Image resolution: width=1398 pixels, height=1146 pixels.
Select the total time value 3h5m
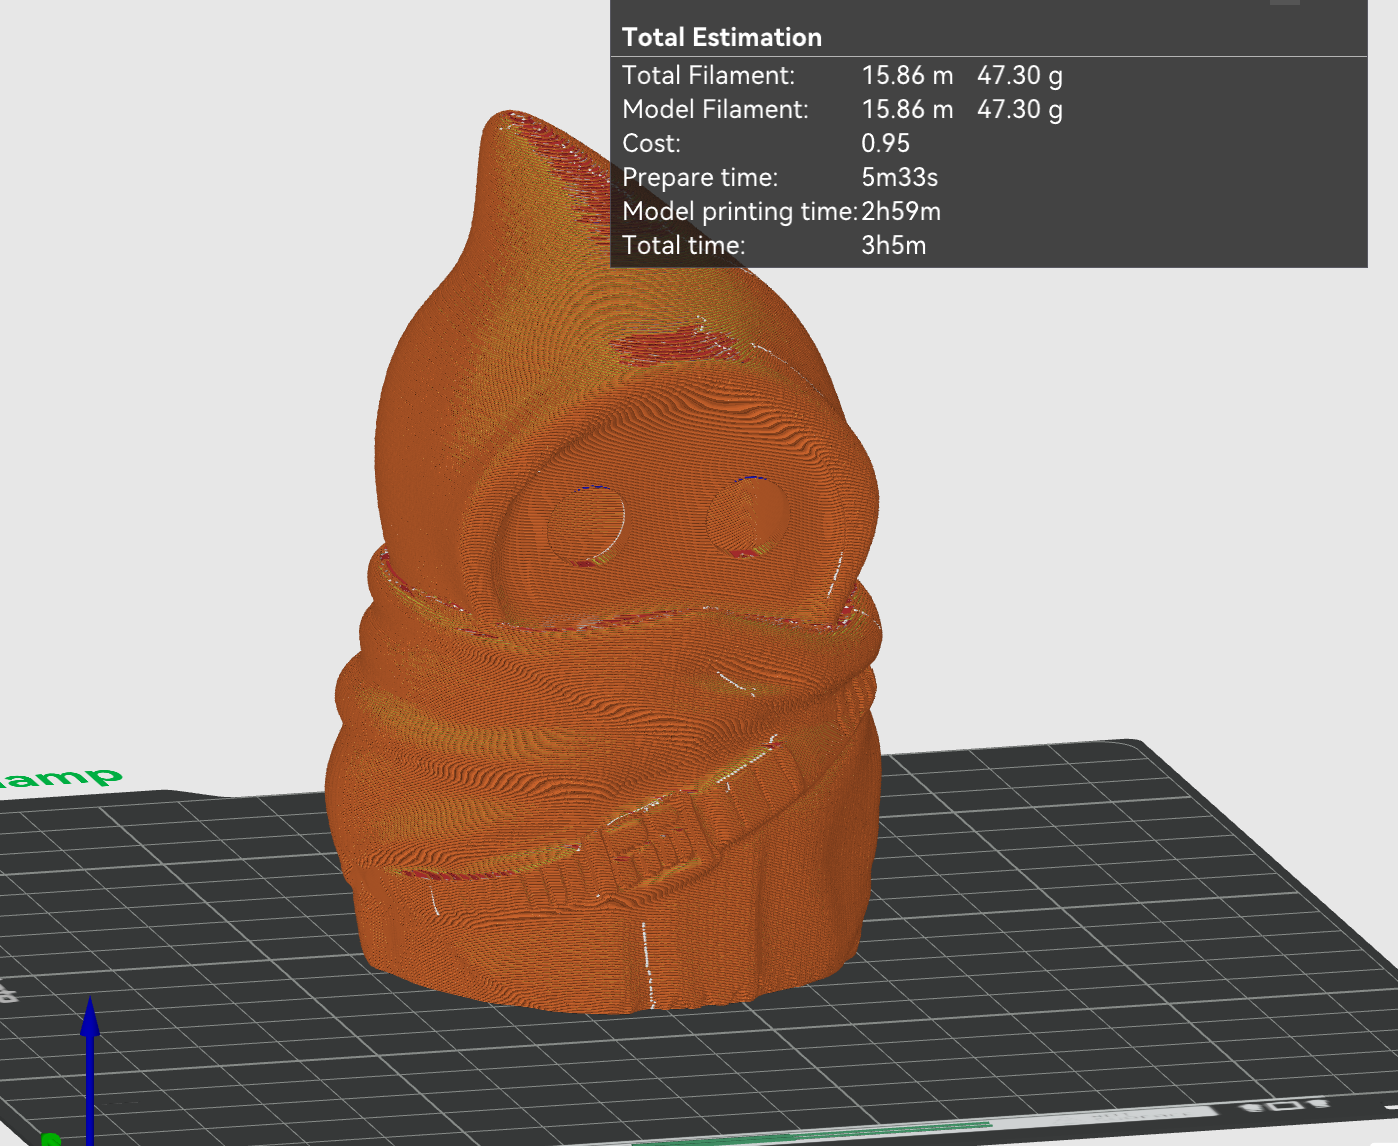tap(893, 245)
